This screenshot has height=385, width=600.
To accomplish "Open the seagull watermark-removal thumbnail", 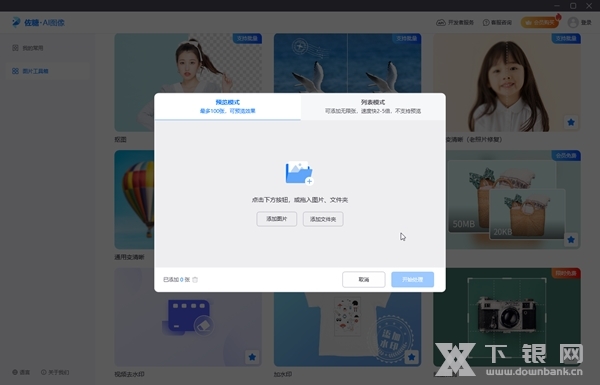I will (347, 63).
